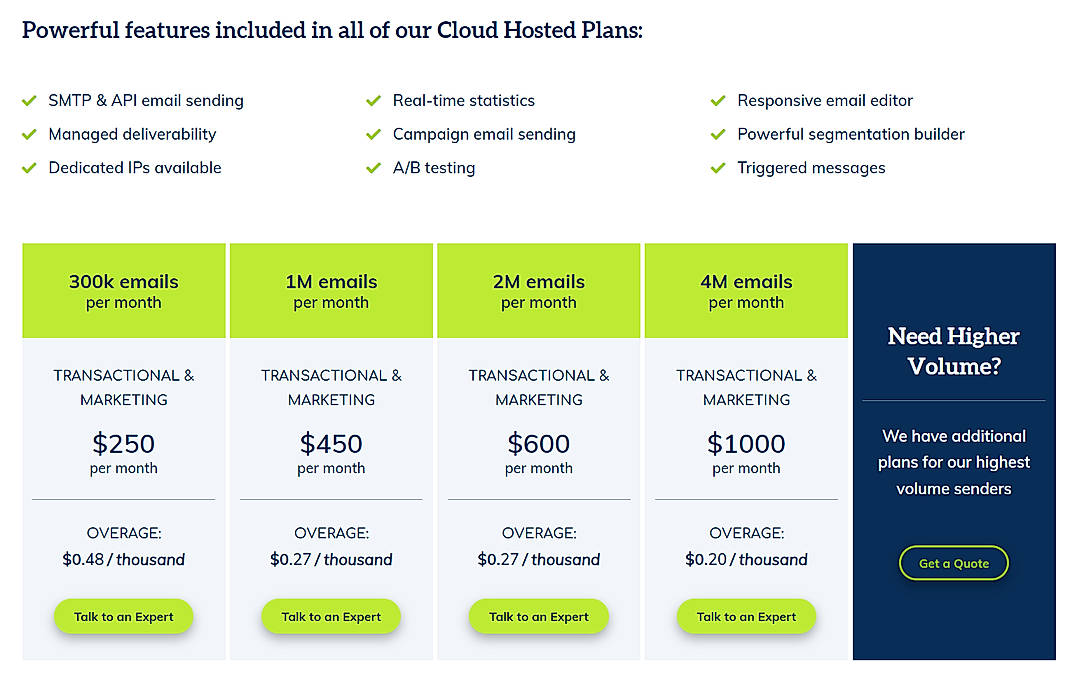Viewport: 1070px width, 678px height.
Task: Click the checkmark beside Triggered messages
Action: pos(718,167)
